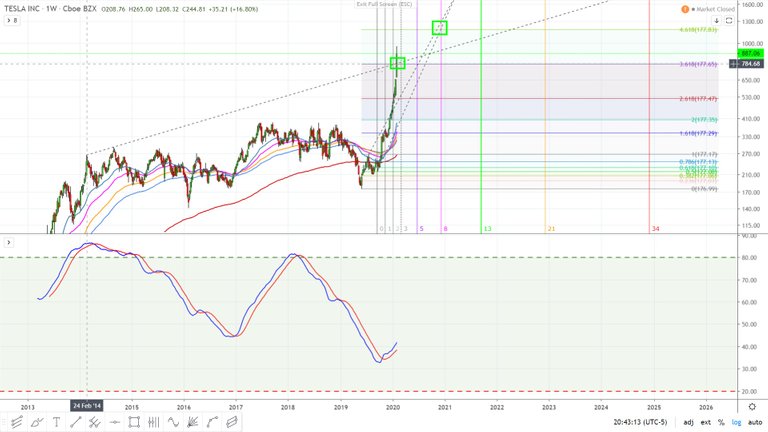Image resolution: width=768 pixels, height=432 pixels.
Task: Click the 1300.00 price axis label
Action: 752,22
